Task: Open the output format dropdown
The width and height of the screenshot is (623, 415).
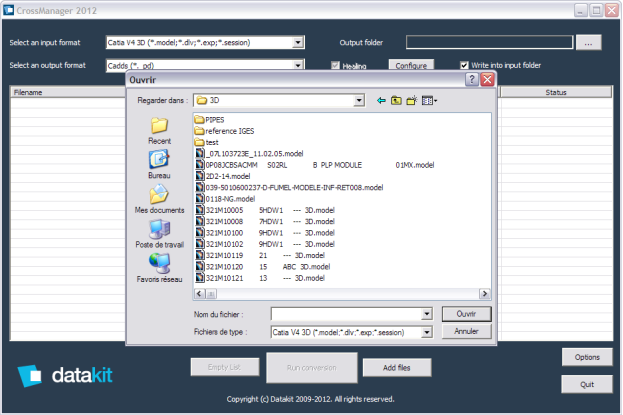Action: coord(298,65)
